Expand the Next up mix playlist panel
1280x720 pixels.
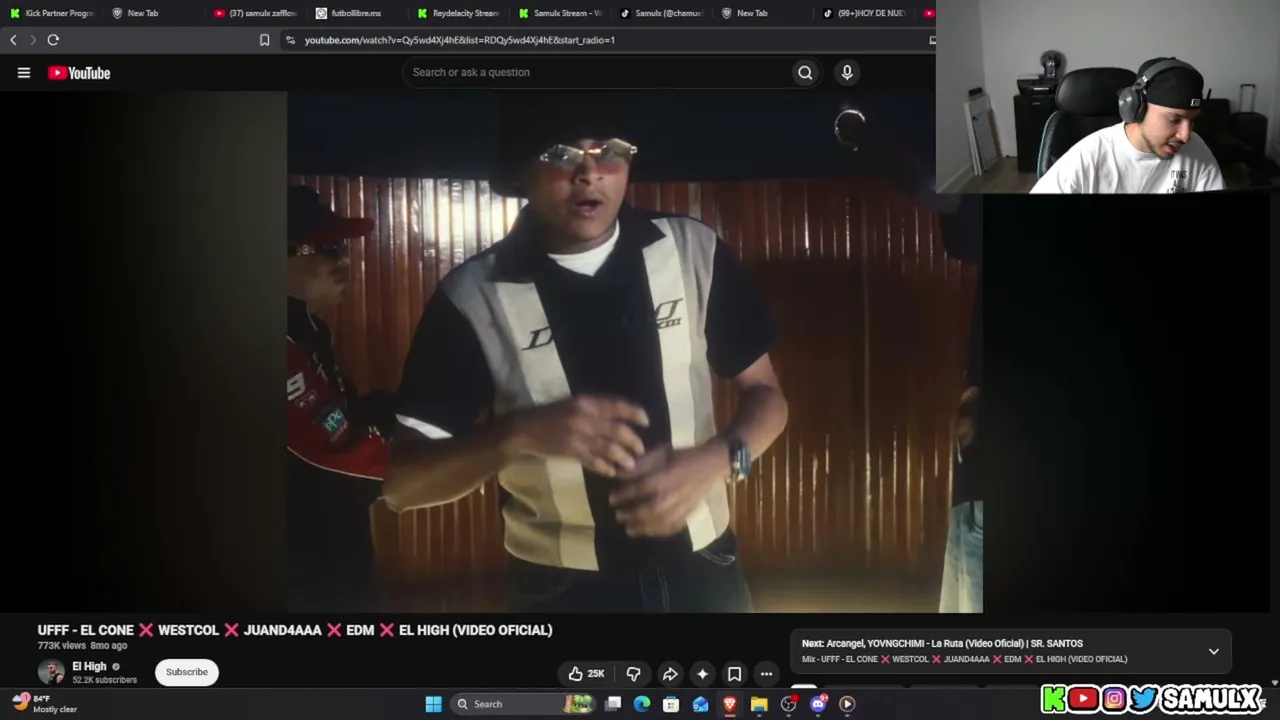(x=1214, y=651)
